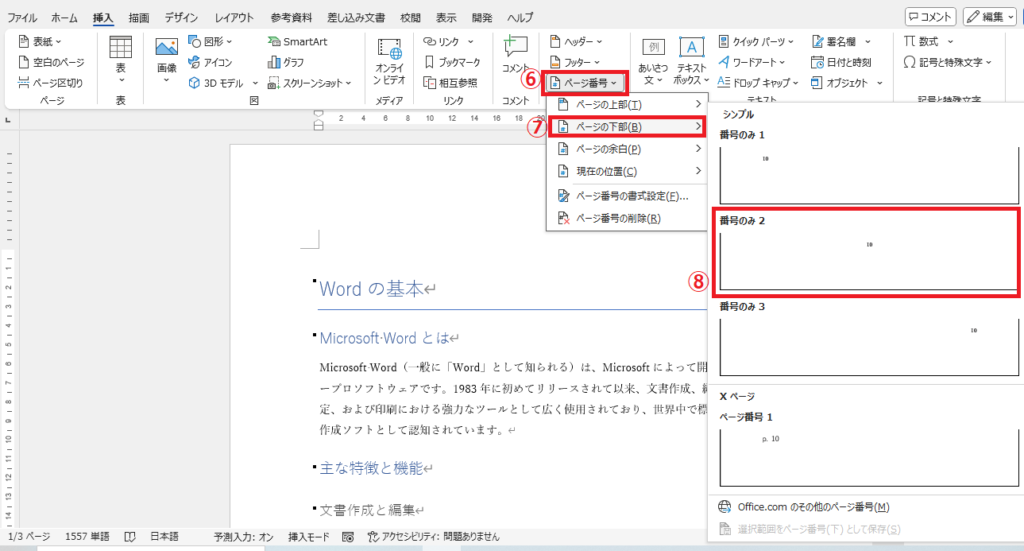Switch to the 開発 developer tab
The height and width of the screenshot is (551, 1024).
[x=481, y=18]
